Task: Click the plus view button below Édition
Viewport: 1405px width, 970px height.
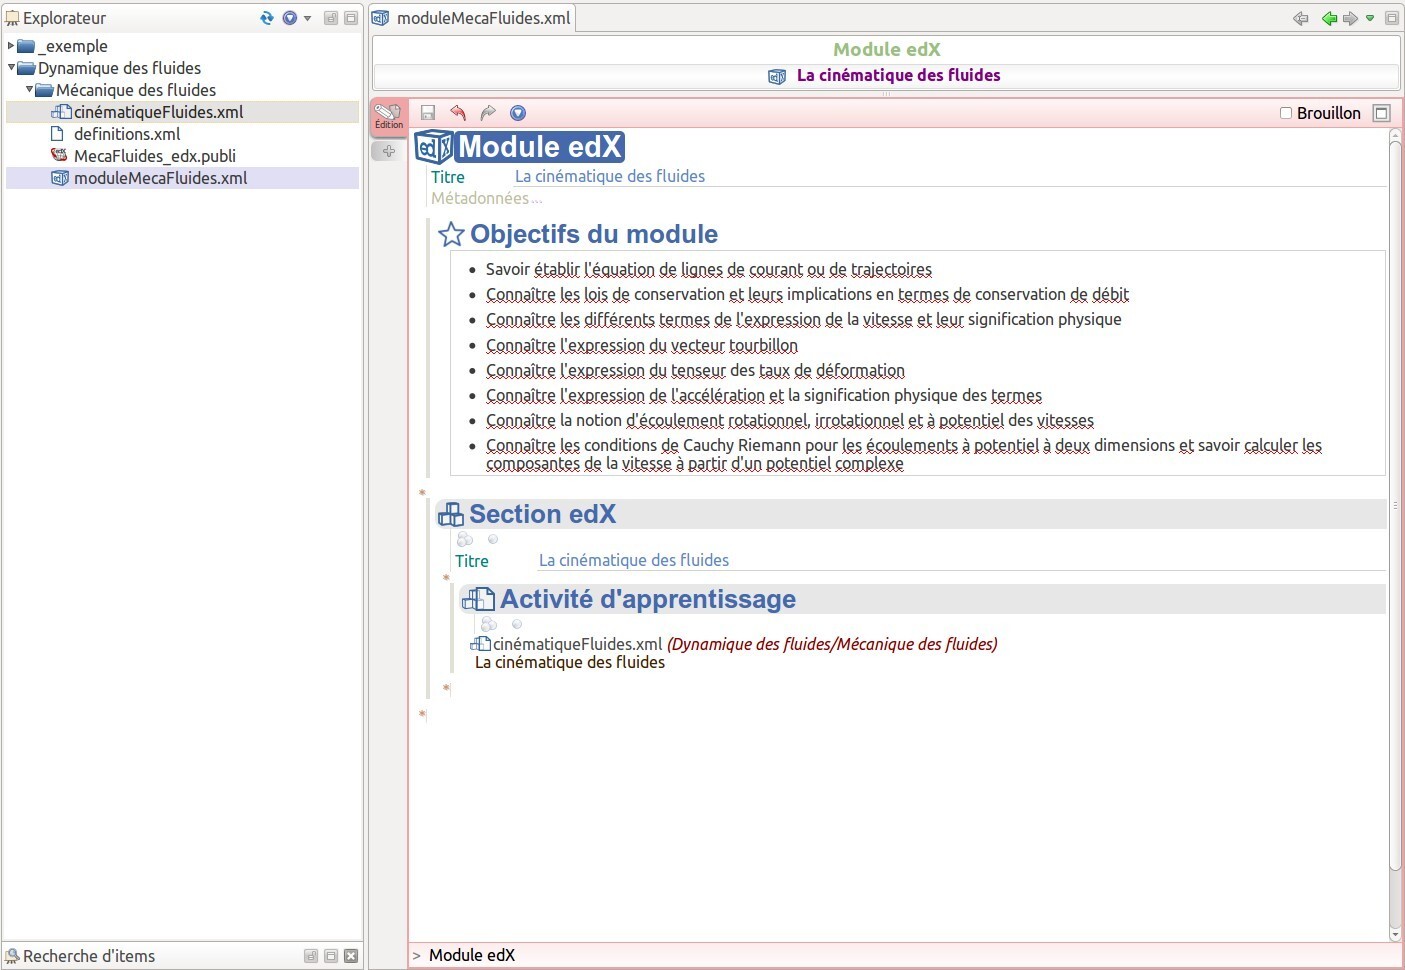Action: point(388,151)
